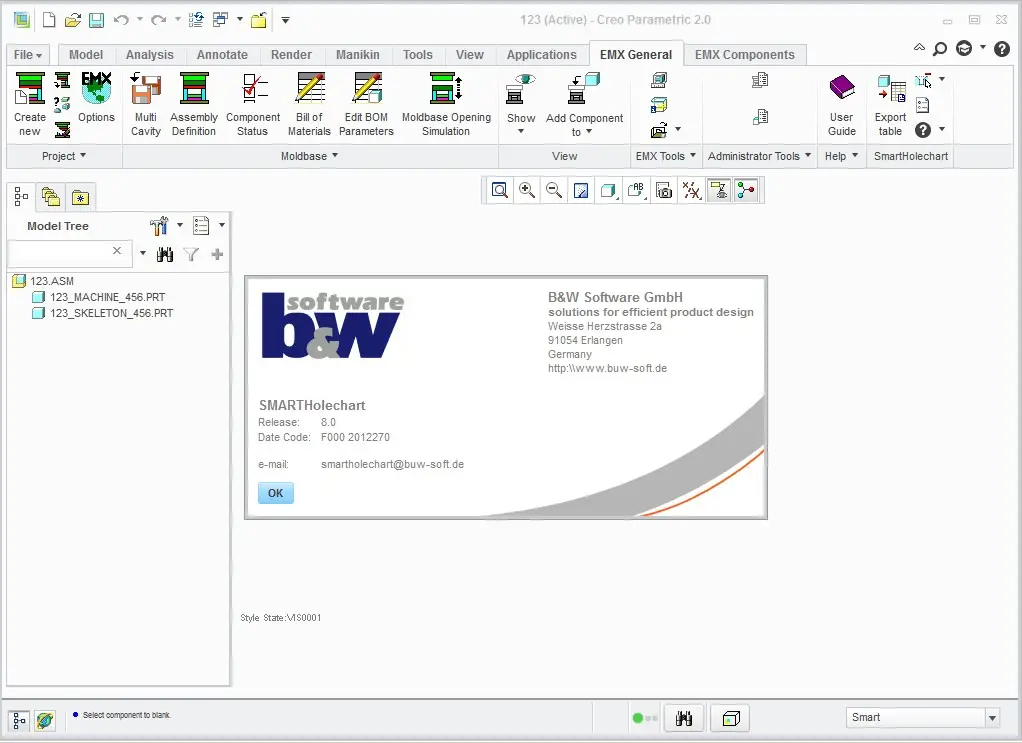Open EMX Options
1022x743 pixels.
(96, 98)
